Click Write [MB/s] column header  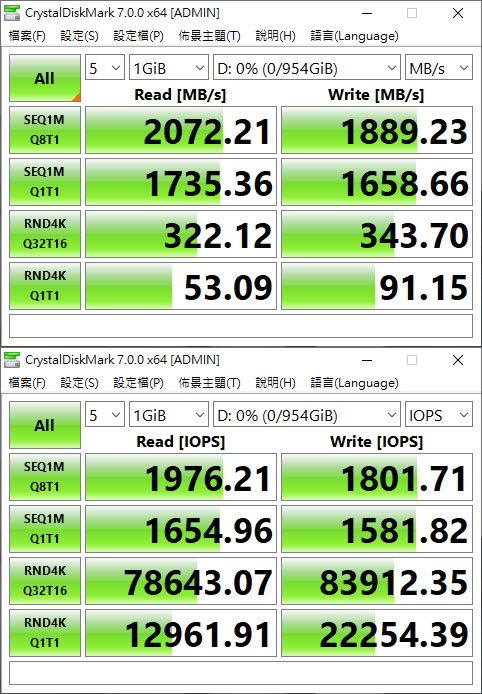click(376, 94)
